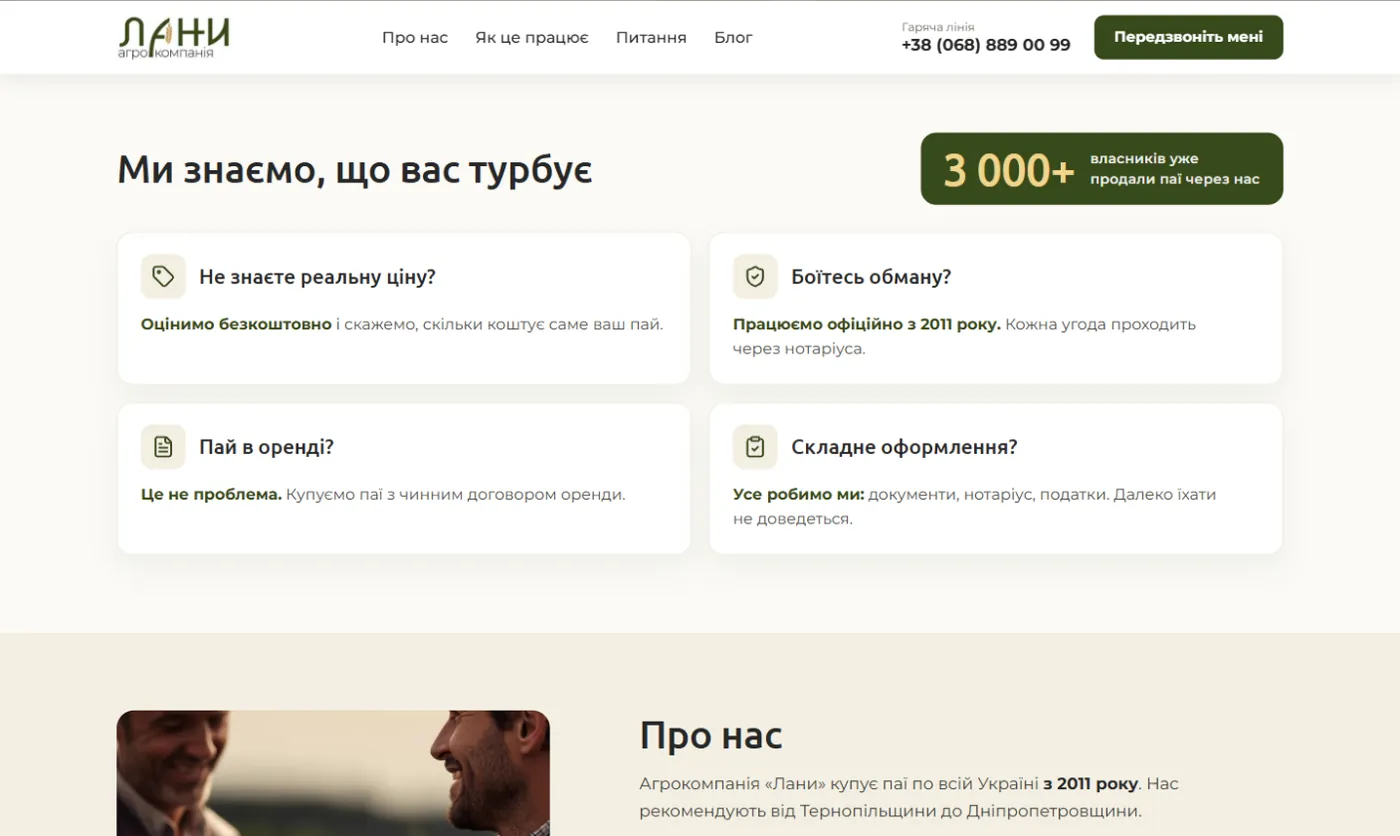Select the "Не знаєте реальну ціну?" card title
The height and width of the screenshot is (836, 1400).
(x=317, y=277)
